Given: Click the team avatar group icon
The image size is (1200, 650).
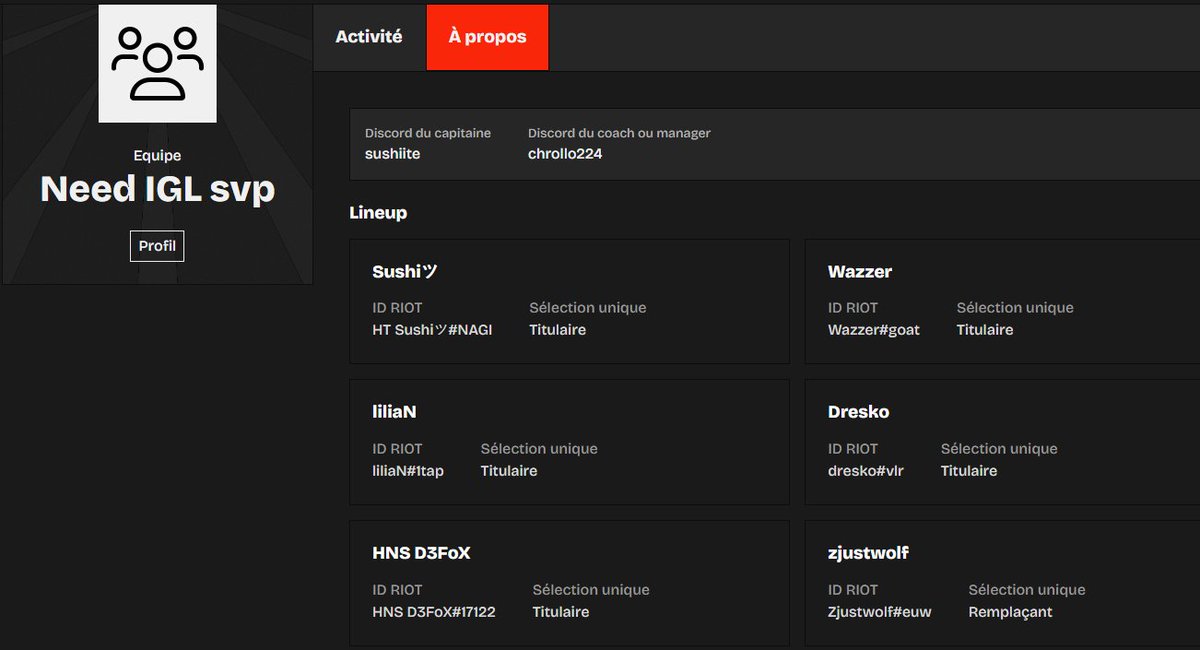Looking at the screenshot, I should [x=158, y=63].
